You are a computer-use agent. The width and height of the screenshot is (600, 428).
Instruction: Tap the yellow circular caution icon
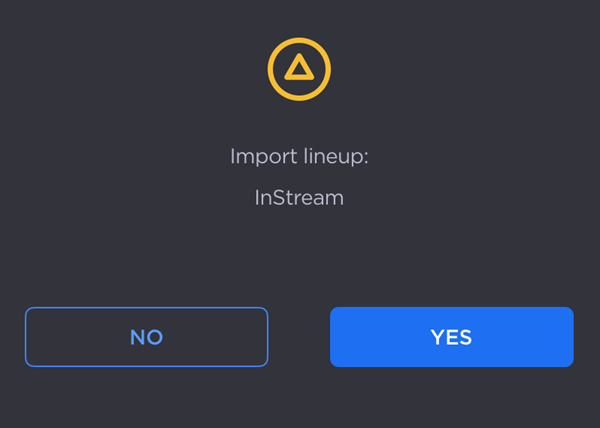click(299, 68)
